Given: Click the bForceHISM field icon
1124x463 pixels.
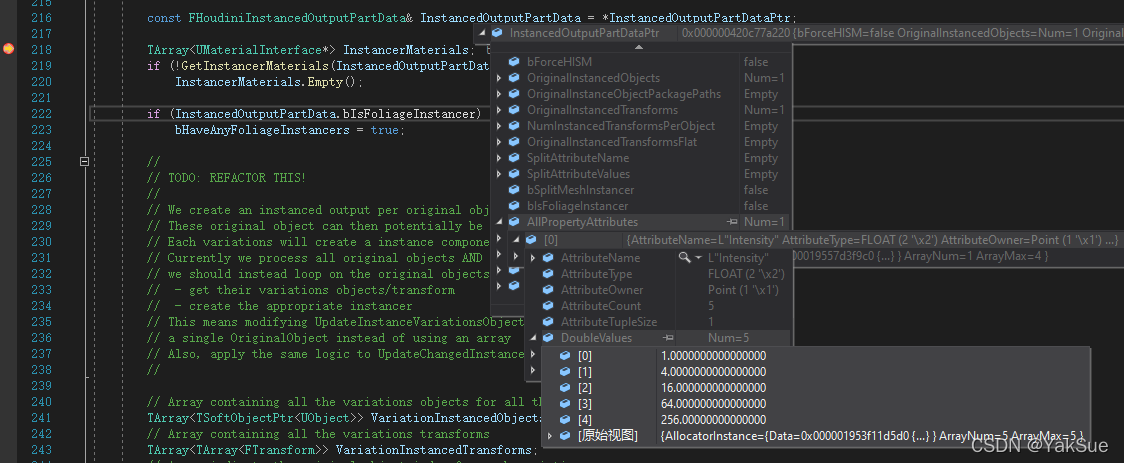Looking at the screenshot, I should 514,62.
